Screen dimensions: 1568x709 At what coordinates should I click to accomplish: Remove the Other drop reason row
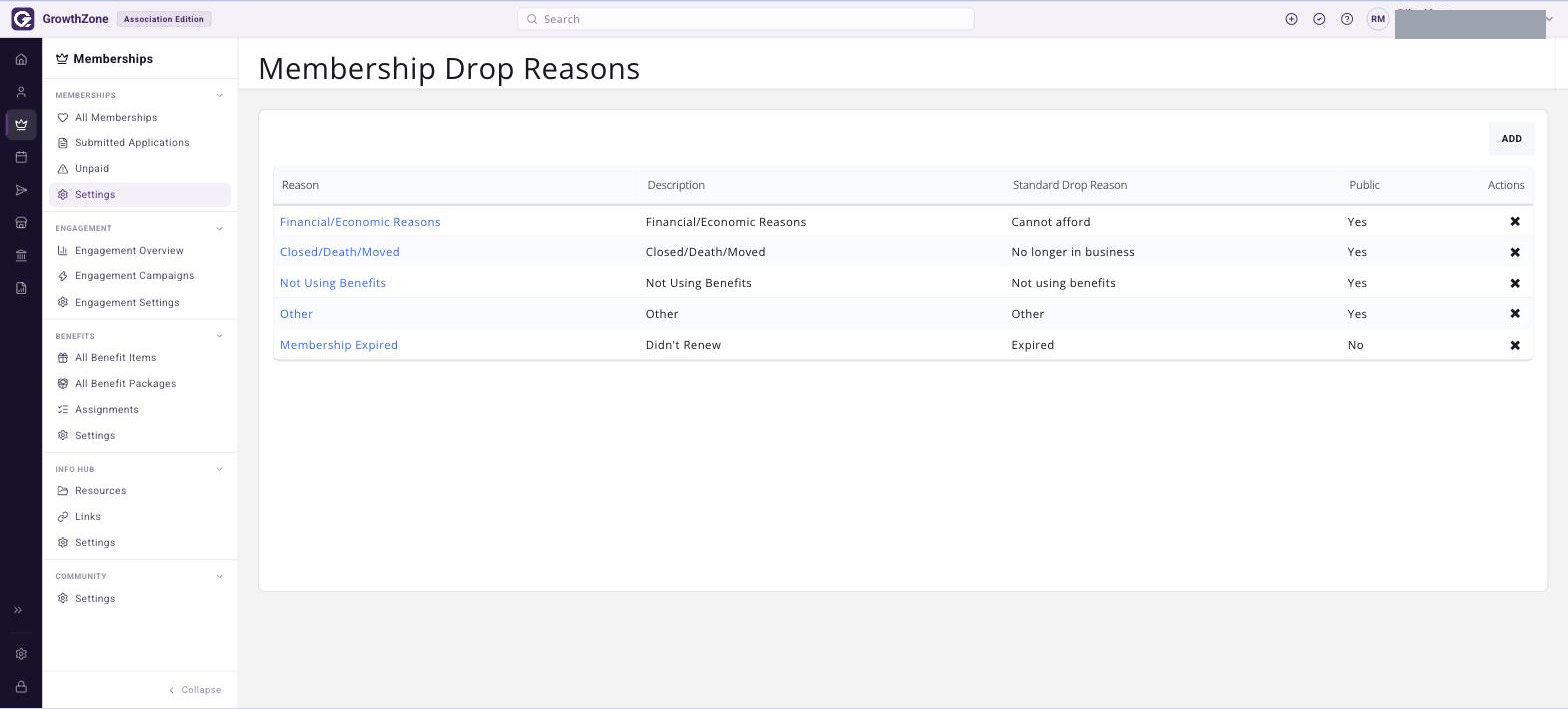(1515, 314)
